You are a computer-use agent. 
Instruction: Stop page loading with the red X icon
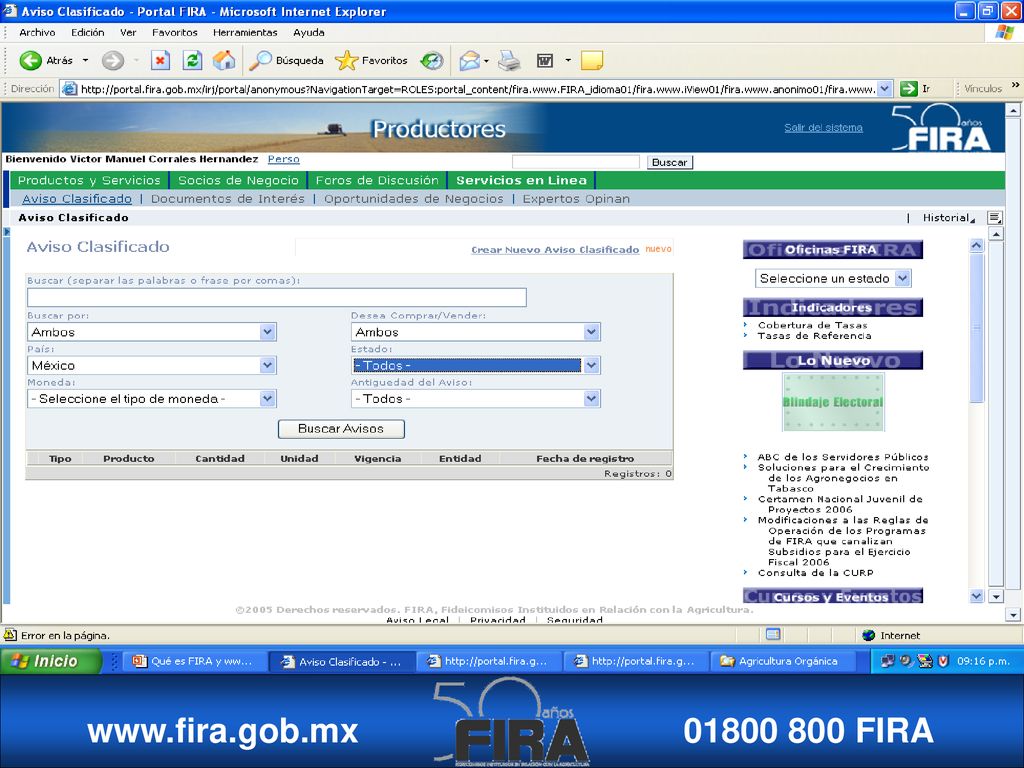coord(160,61)
